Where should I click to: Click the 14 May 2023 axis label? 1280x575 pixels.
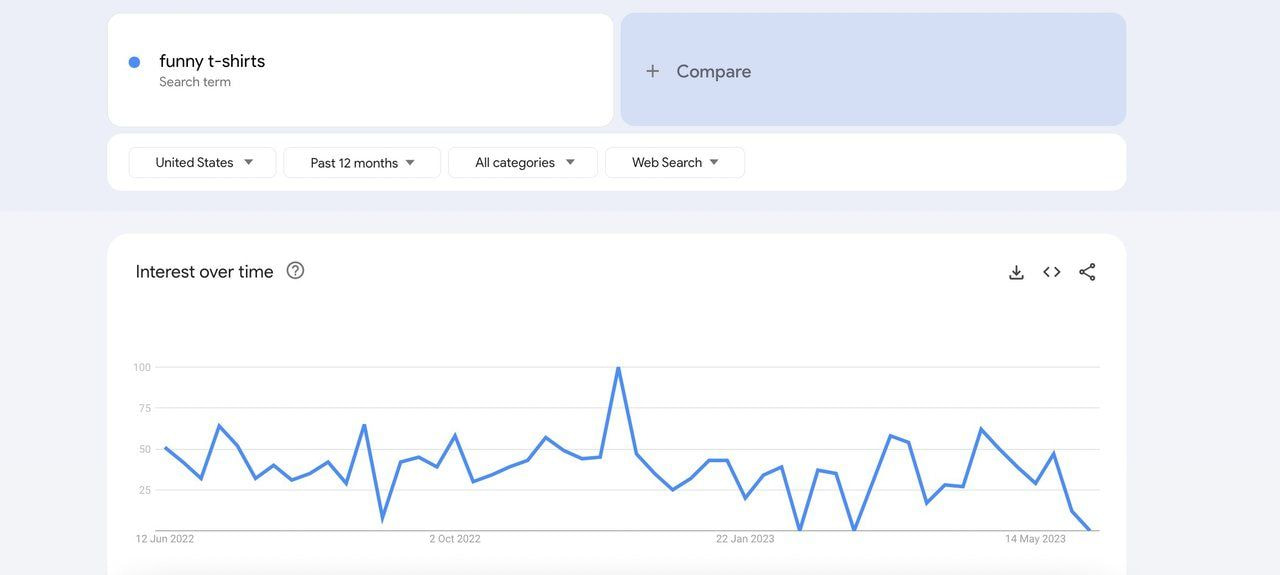pyautogui.click(x=1035, y=539)
